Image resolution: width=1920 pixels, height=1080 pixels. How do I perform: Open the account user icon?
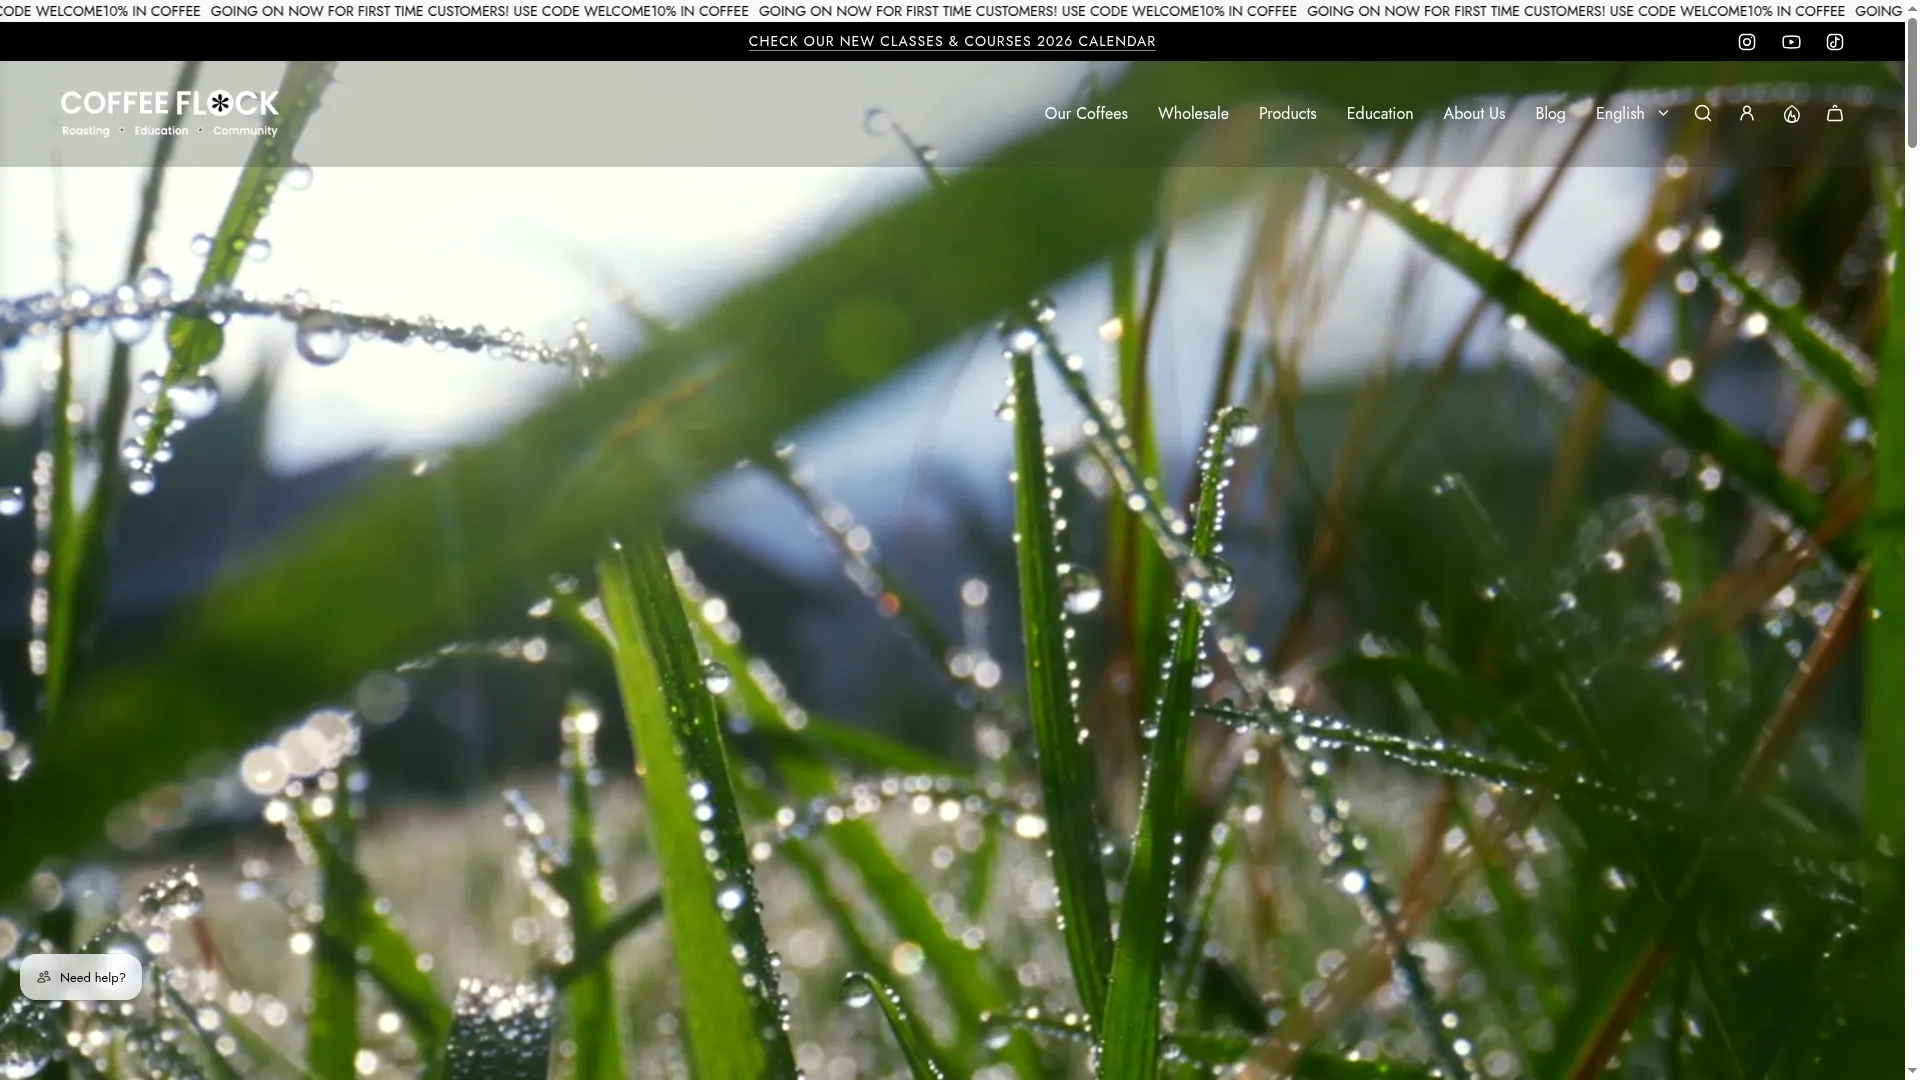[1747, 114]
